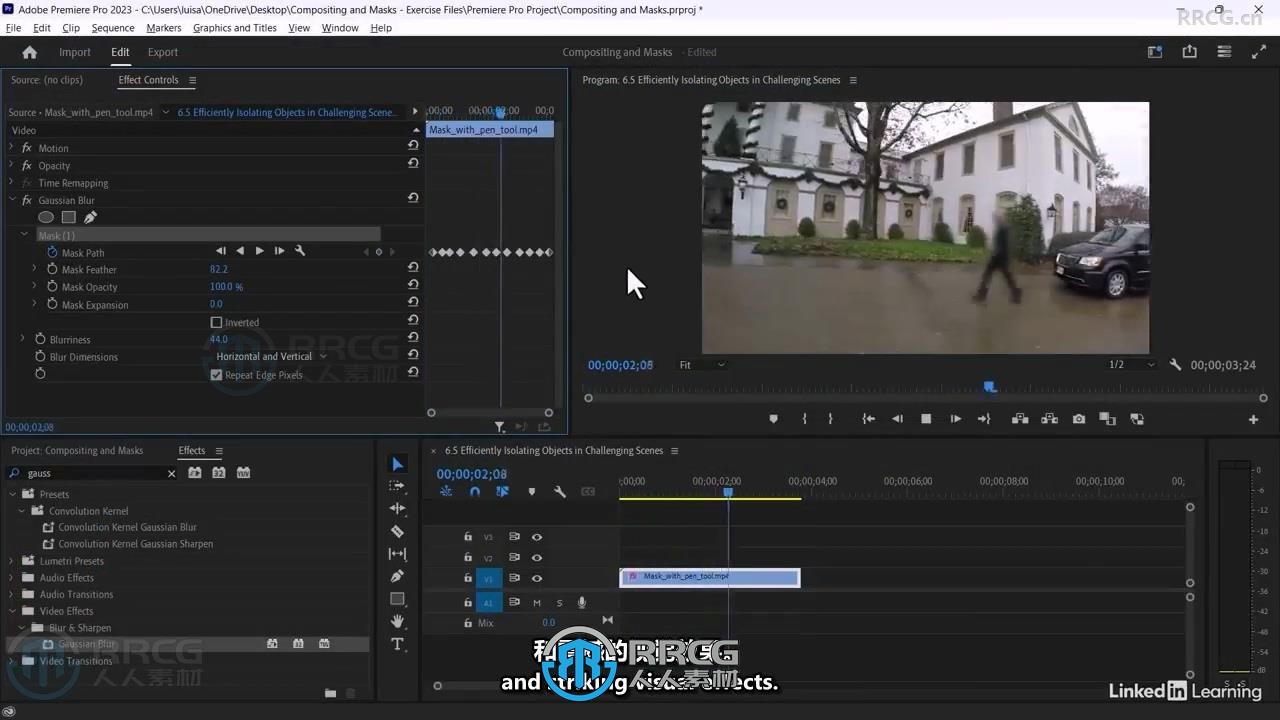Select the Ripple Edit tool
Image resolution: width=1280 pixels, height=720 pixels.
[397, 509]
